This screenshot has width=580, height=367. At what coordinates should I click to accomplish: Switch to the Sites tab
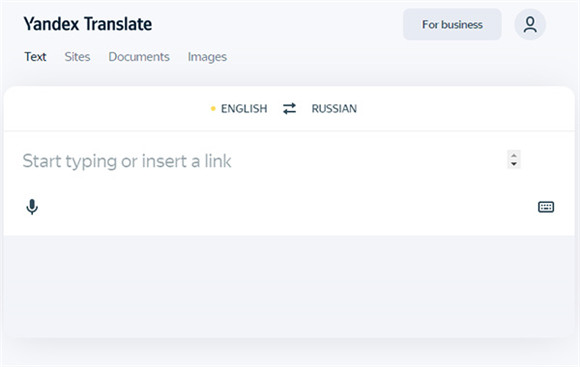pos(77,57)
